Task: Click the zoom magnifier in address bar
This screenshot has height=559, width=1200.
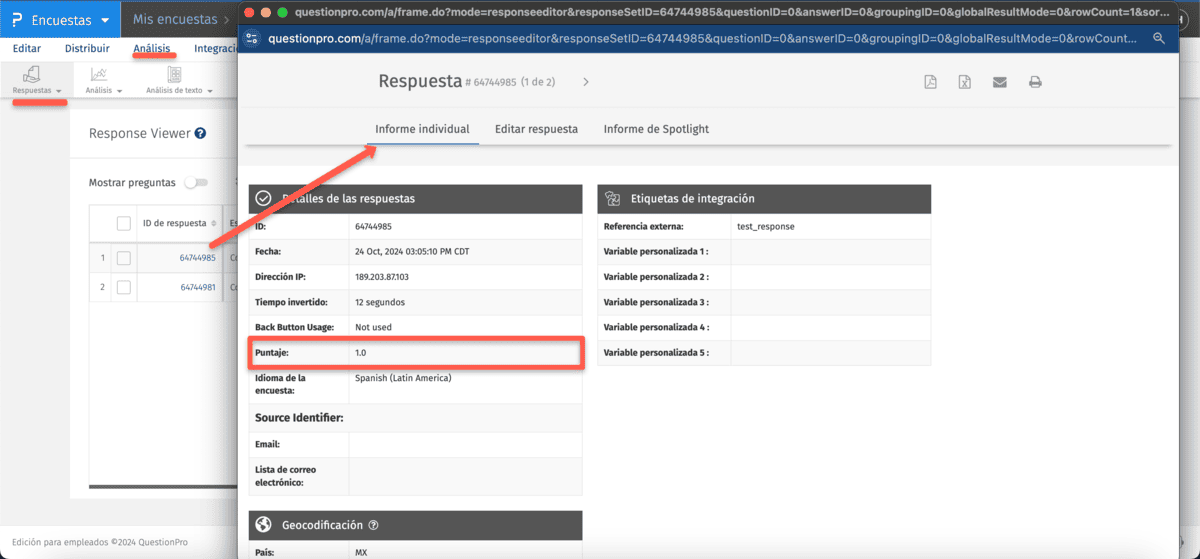Action: pos(1159,38)
